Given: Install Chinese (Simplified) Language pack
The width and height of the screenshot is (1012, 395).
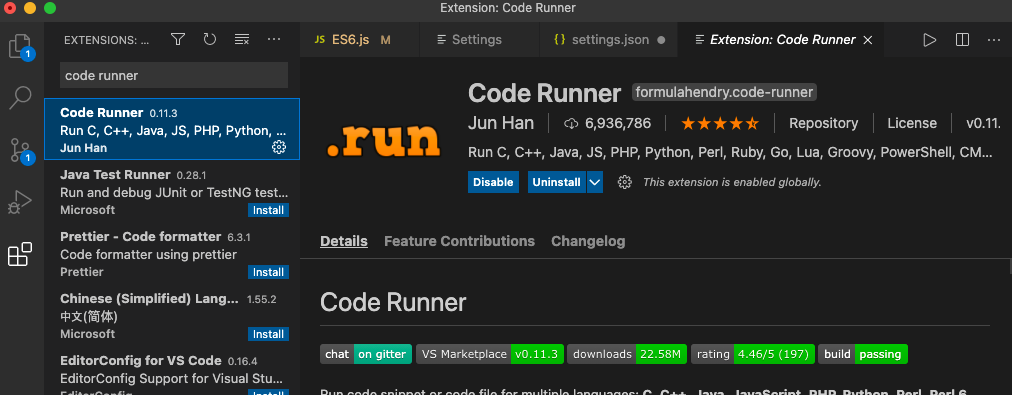Looking at the screenshot, I should click(268, 334).
